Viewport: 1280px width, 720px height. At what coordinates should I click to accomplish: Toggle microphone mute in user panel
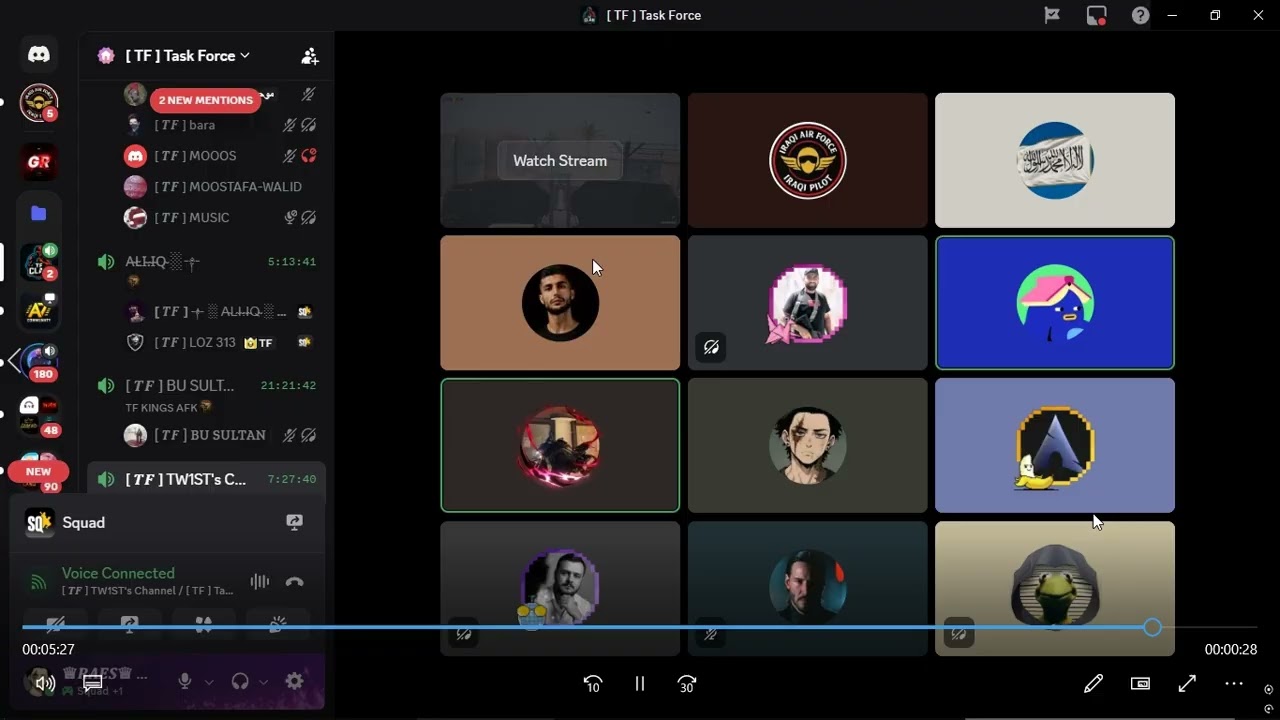point(184,681)
